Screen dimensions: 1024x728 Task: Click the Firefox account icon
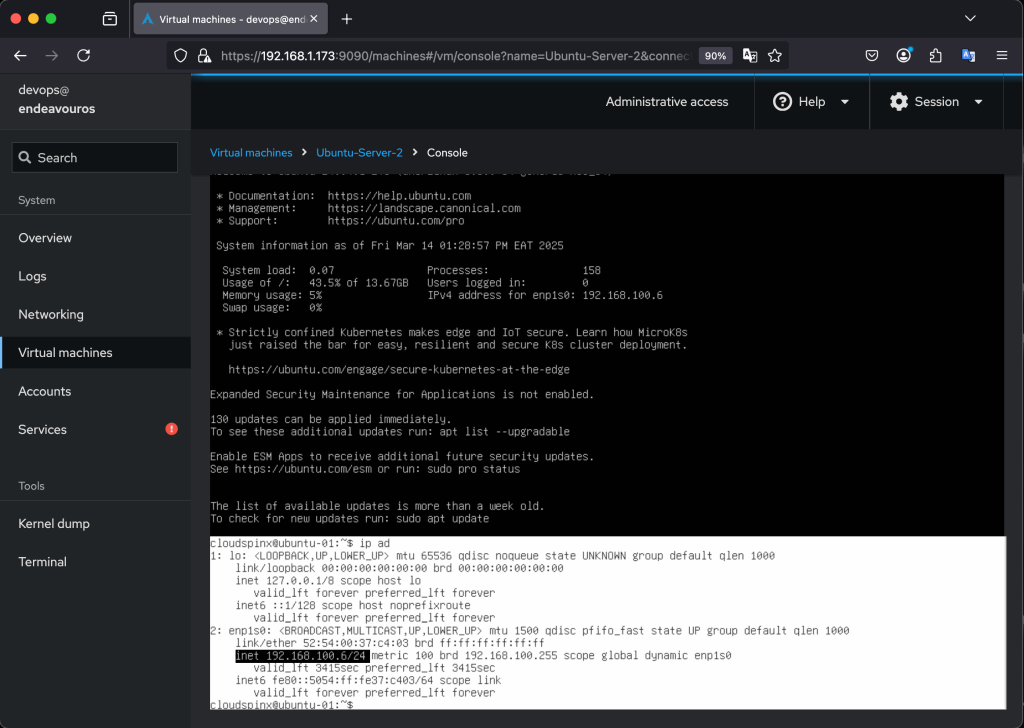[904, 56]
